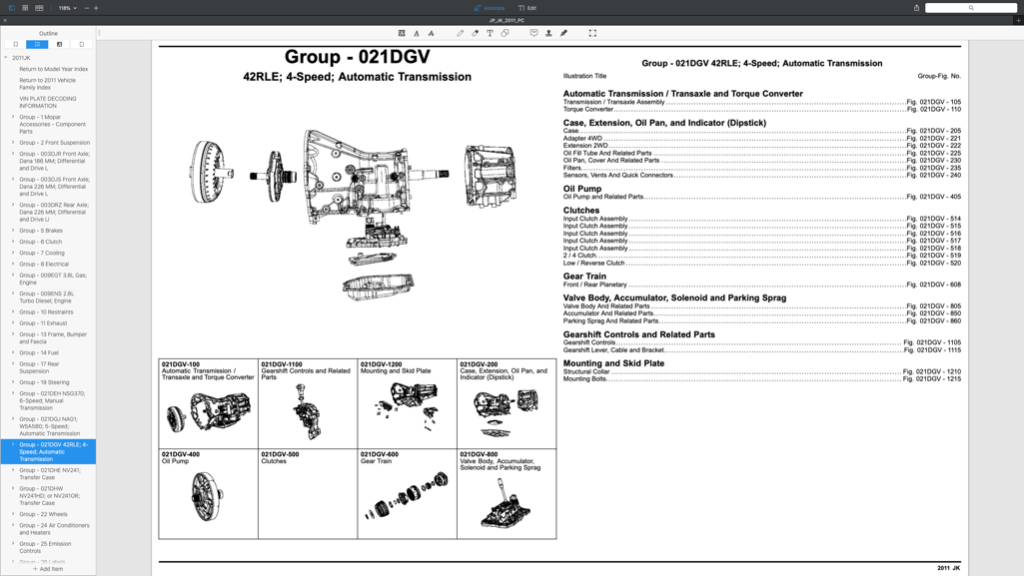Select the Eraser tool

click(x=475, y=33)
